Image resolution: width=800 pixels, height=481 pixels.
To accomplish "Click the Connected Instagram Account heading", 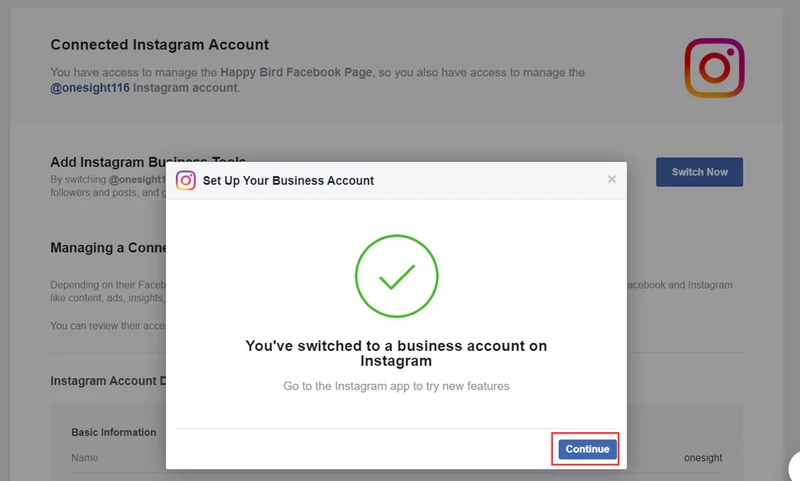I will [159, 45].
